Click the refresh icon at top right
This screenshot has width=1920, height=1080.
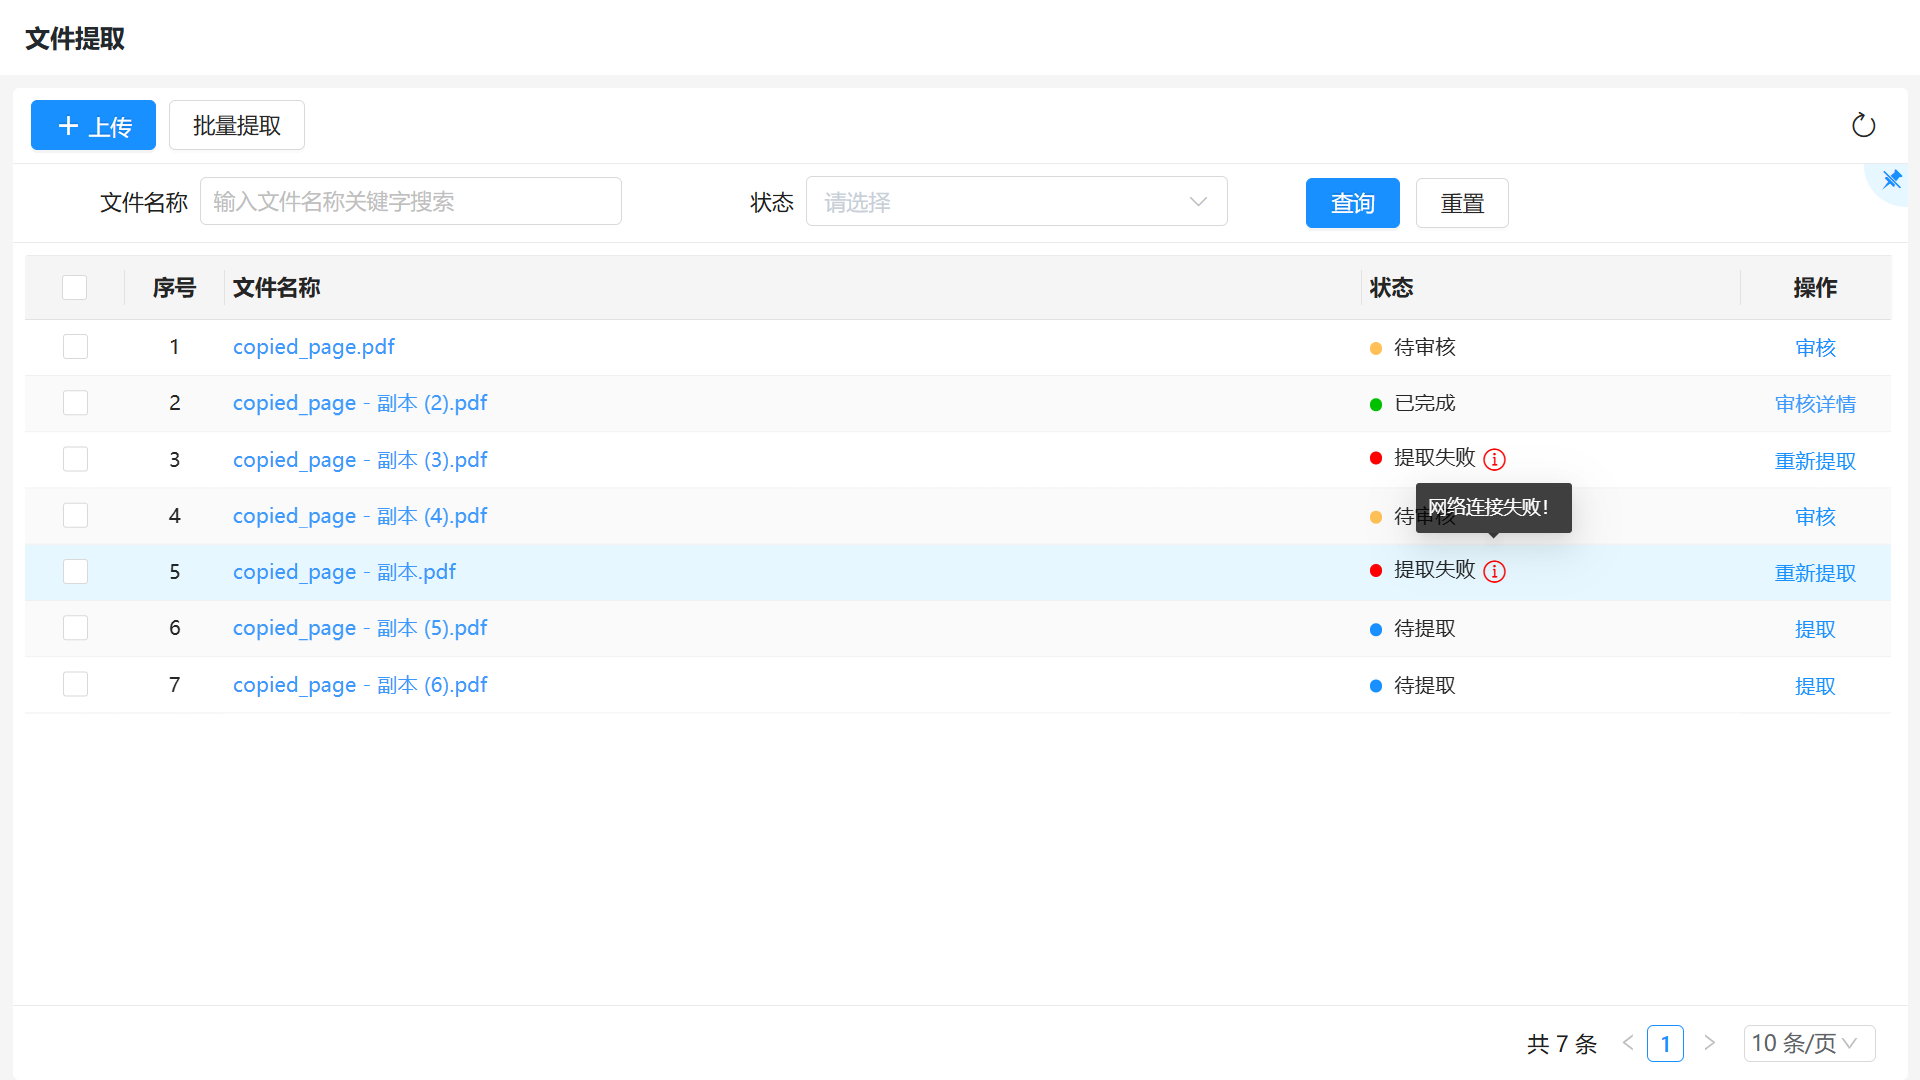point(1863,125)
